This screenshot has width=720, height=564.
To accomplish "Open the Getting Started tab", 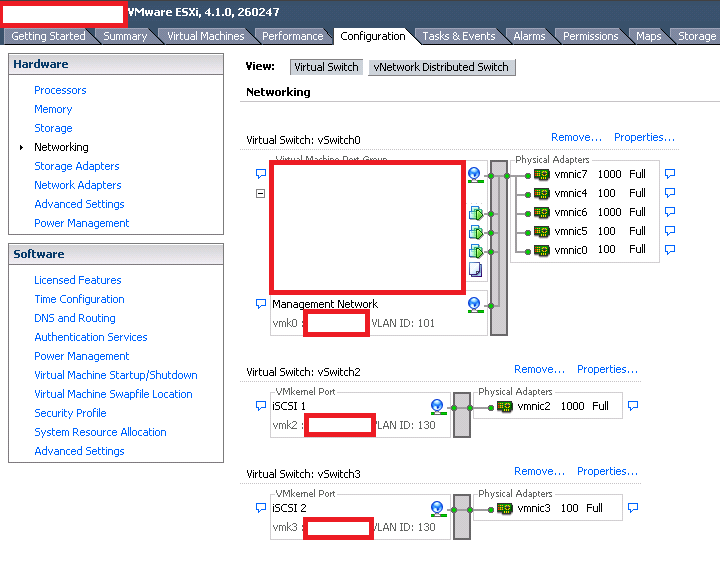I will coord(48,36).
